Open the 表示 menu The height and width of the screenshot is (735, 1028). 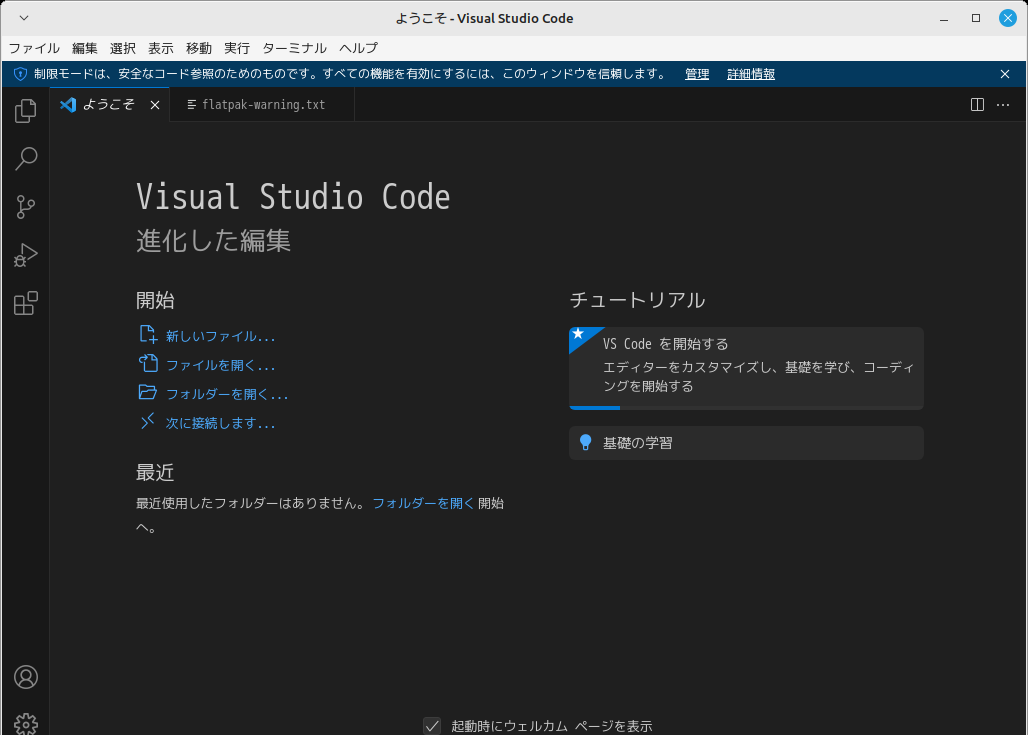point(161,48)
